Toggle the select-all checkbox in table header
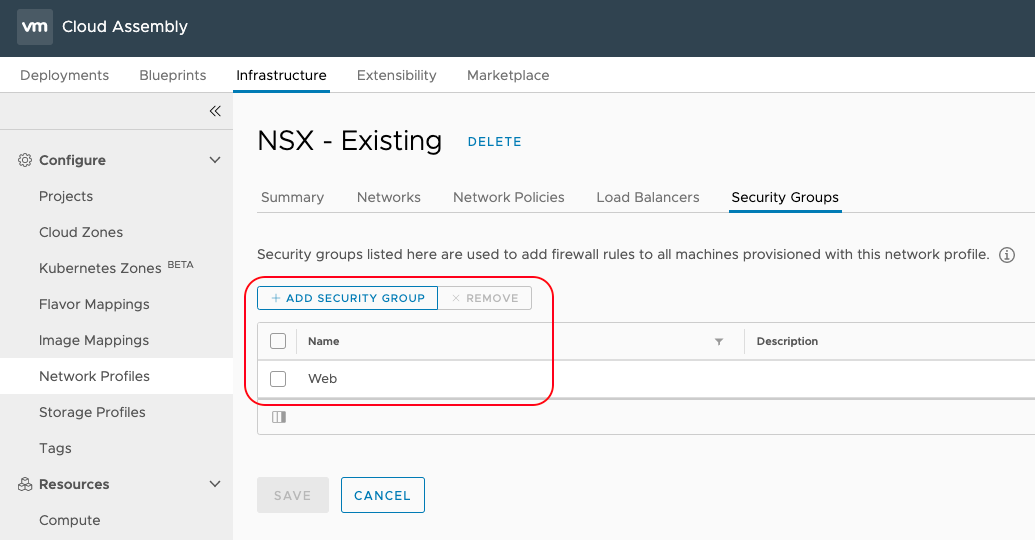 click(x=278, y=341)
